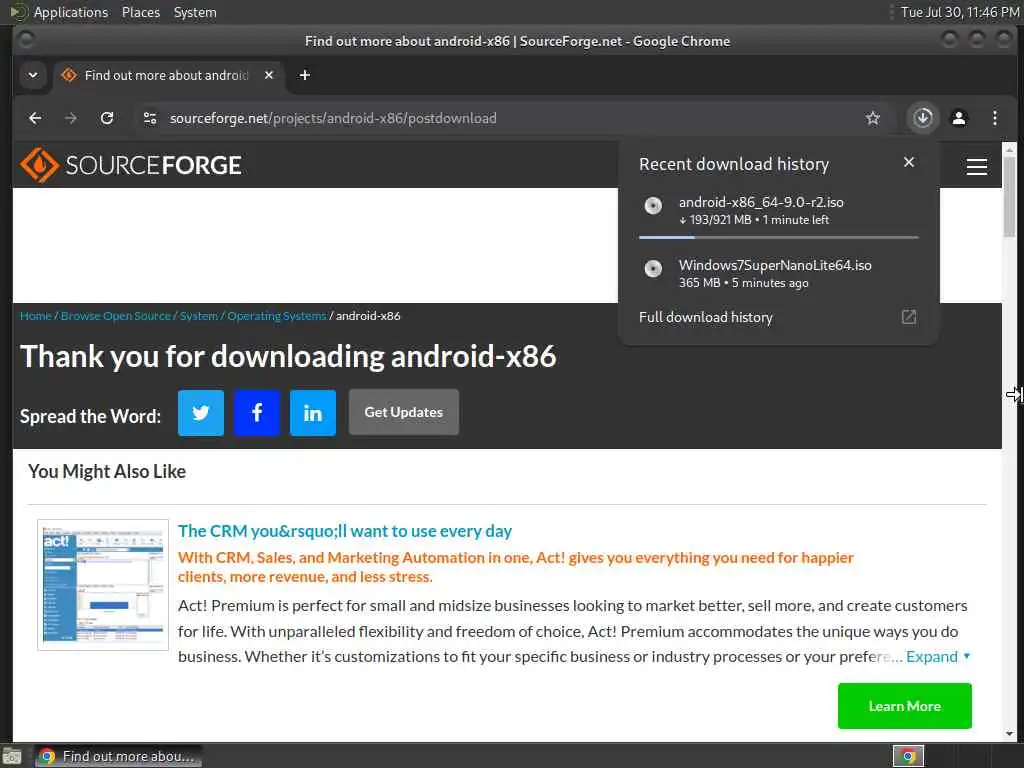Open the System menu
1024x768 pixels.
[x=195, y=12]
